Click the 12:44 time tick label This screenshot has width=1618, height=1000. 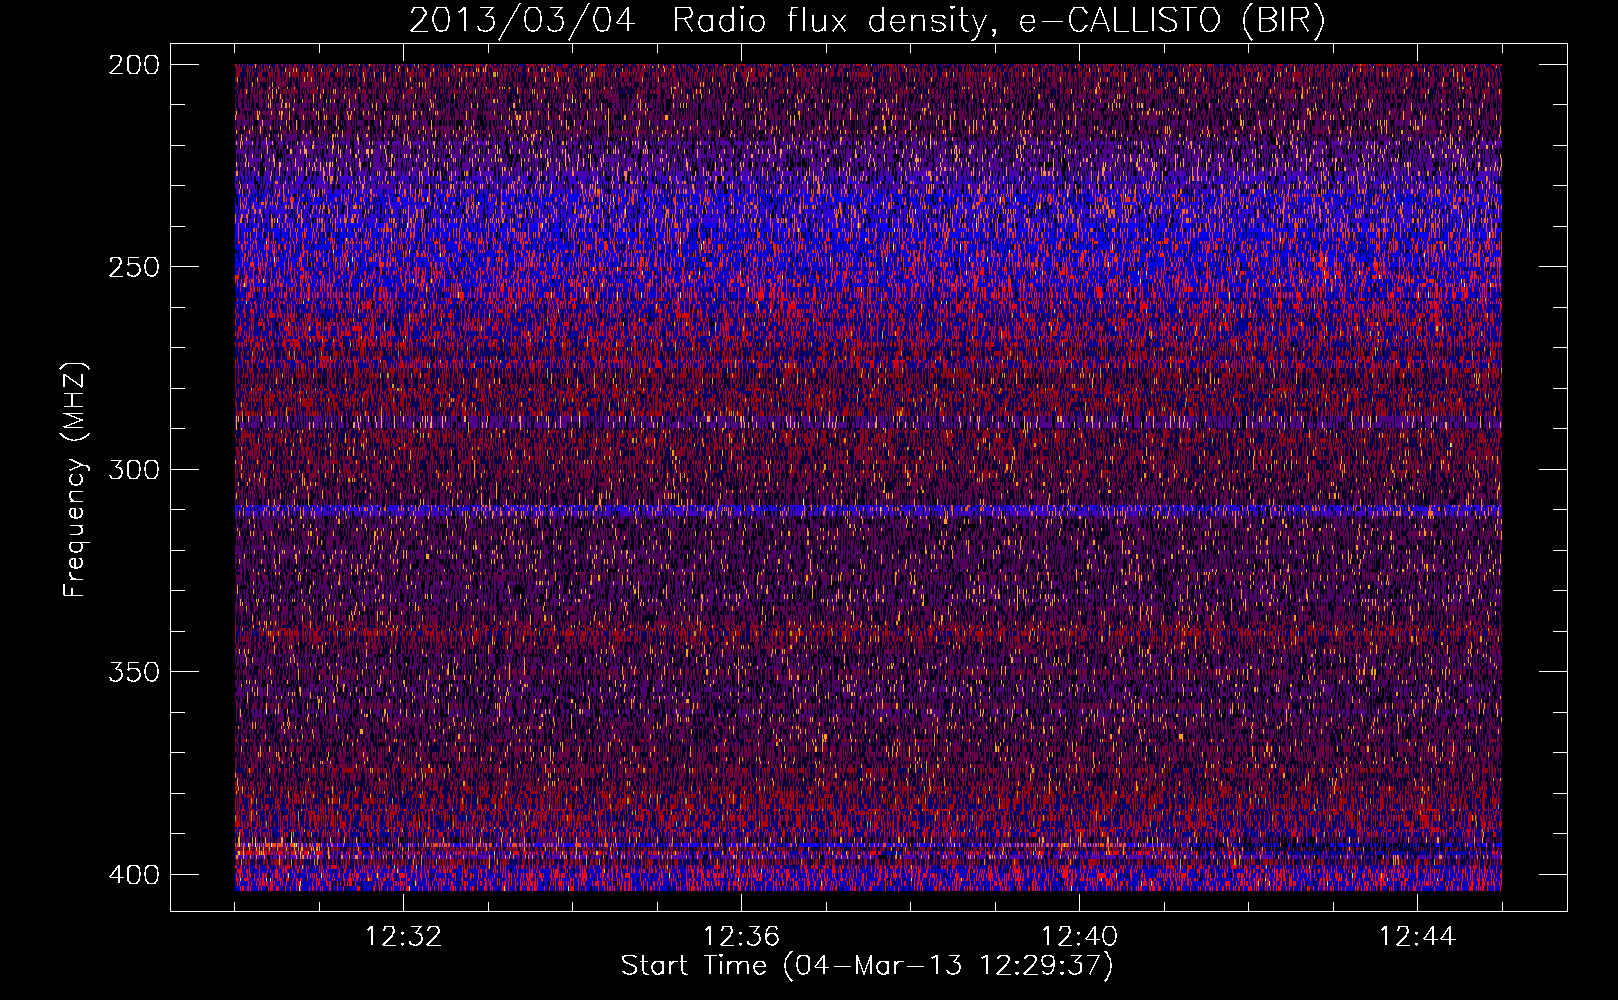pyautogui.click(x=1417, y=937)
